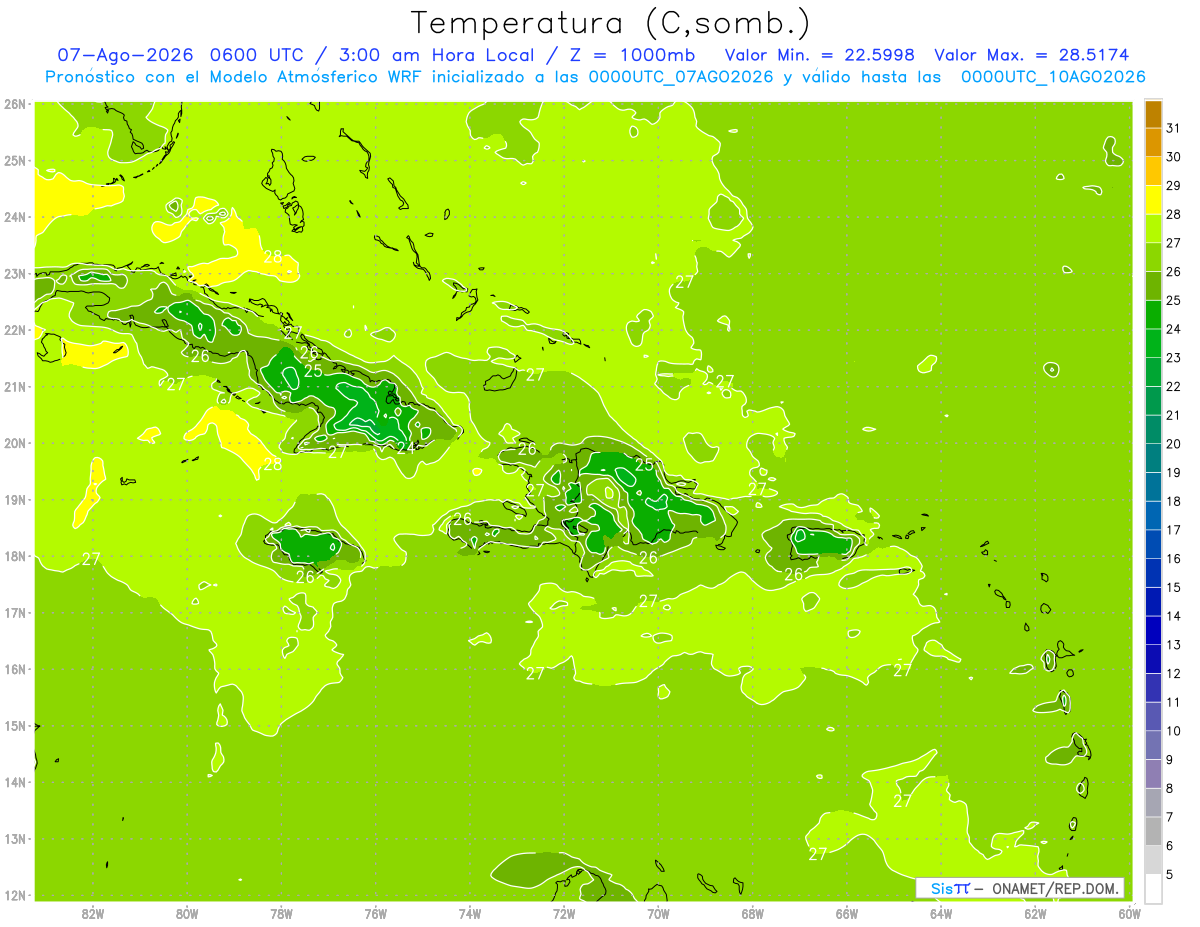Click the amber 29–30 legend swatch
The width and height of the screenshot is (1200, 927).
pos(1153,170)
